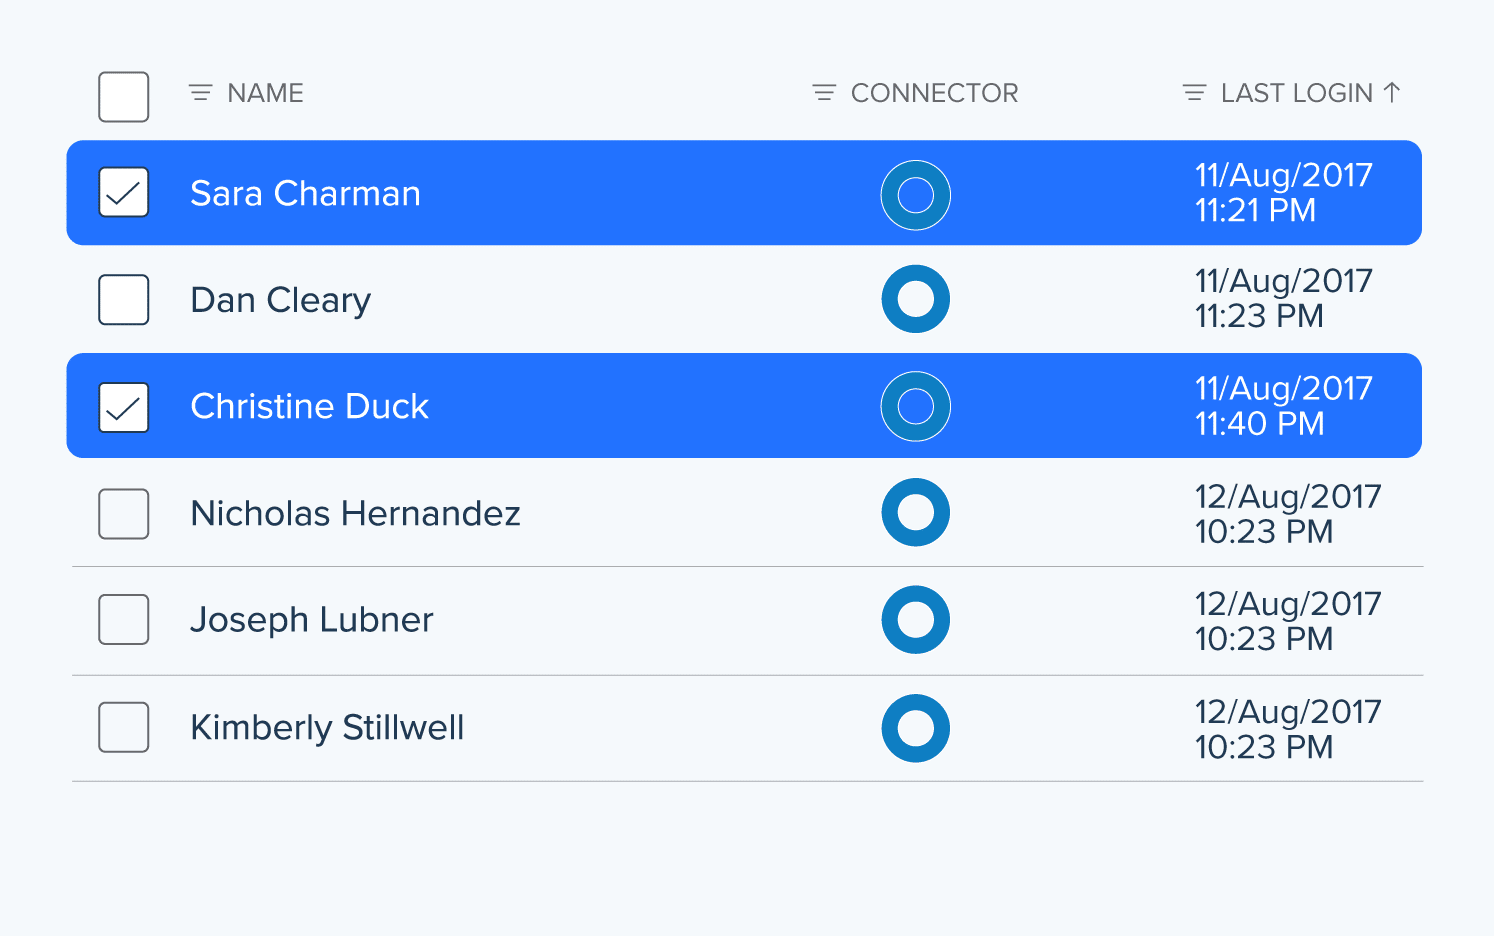Viewport: 1494px width, 936px height.
Task: Open the Kimberly Stillwell user name
Action: [x=327, y=727]
